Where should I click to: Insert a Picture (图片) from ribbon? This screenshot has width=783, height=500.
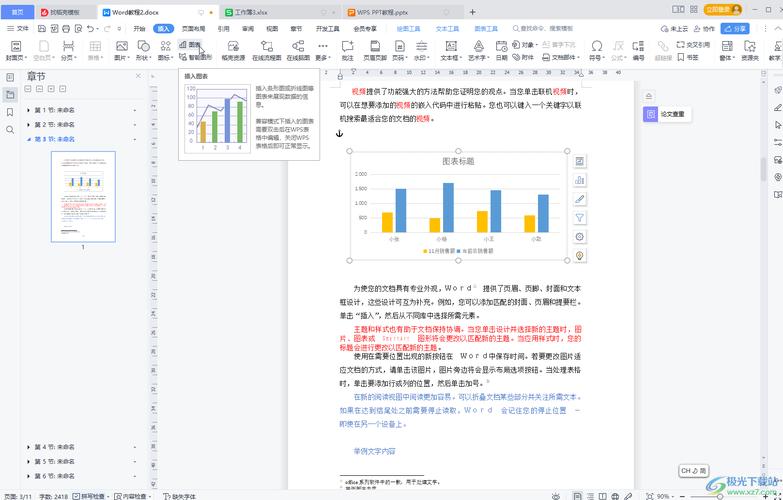(x=121, y=51)
